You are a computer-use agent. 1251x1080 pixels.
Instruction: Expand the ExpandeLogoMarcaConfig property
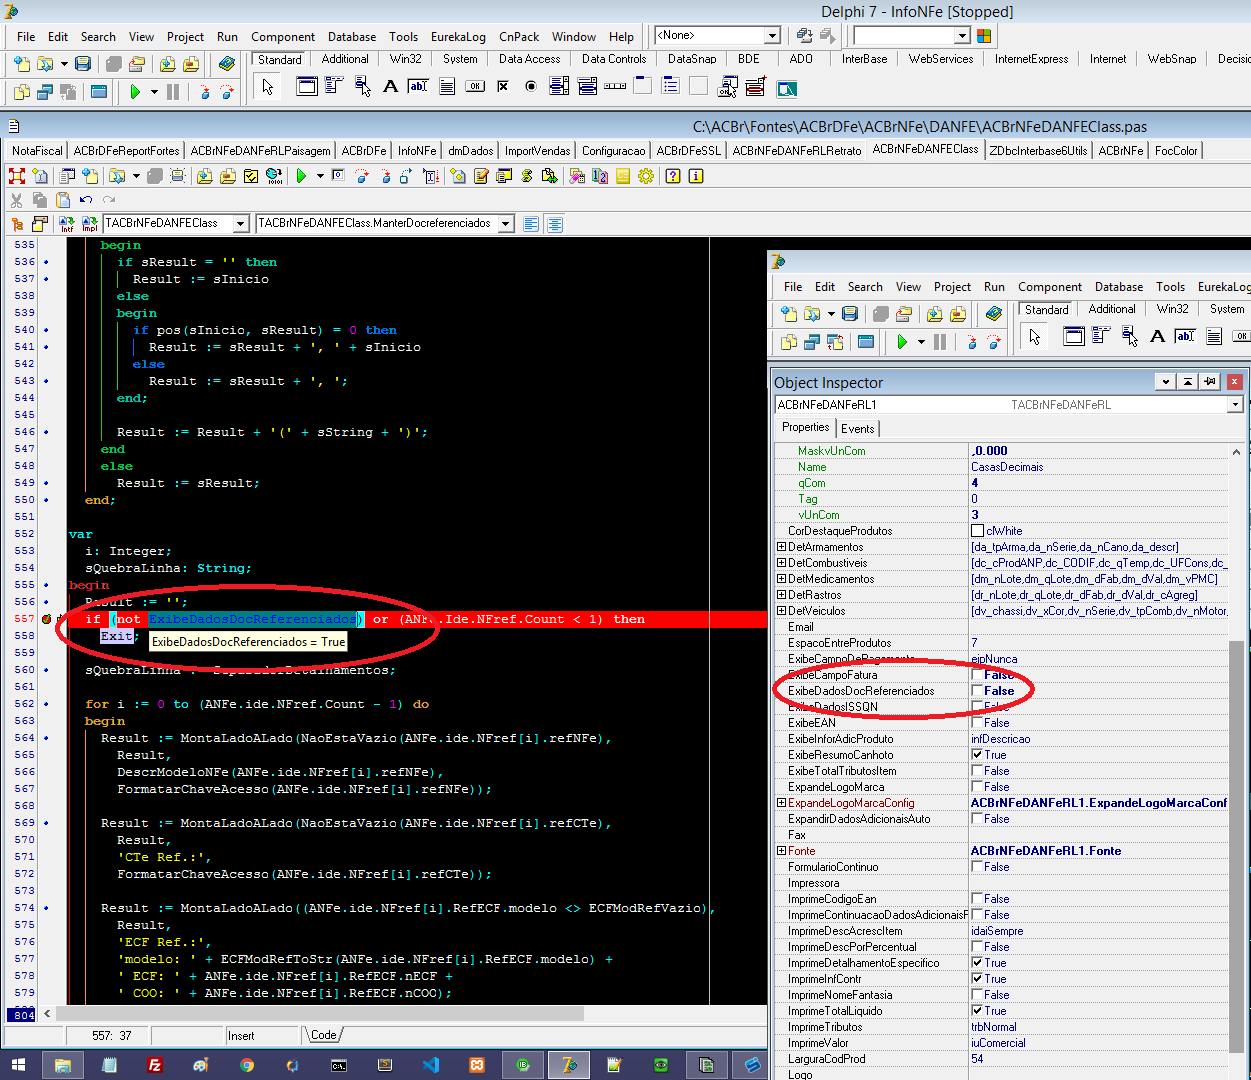coord(782,803)
